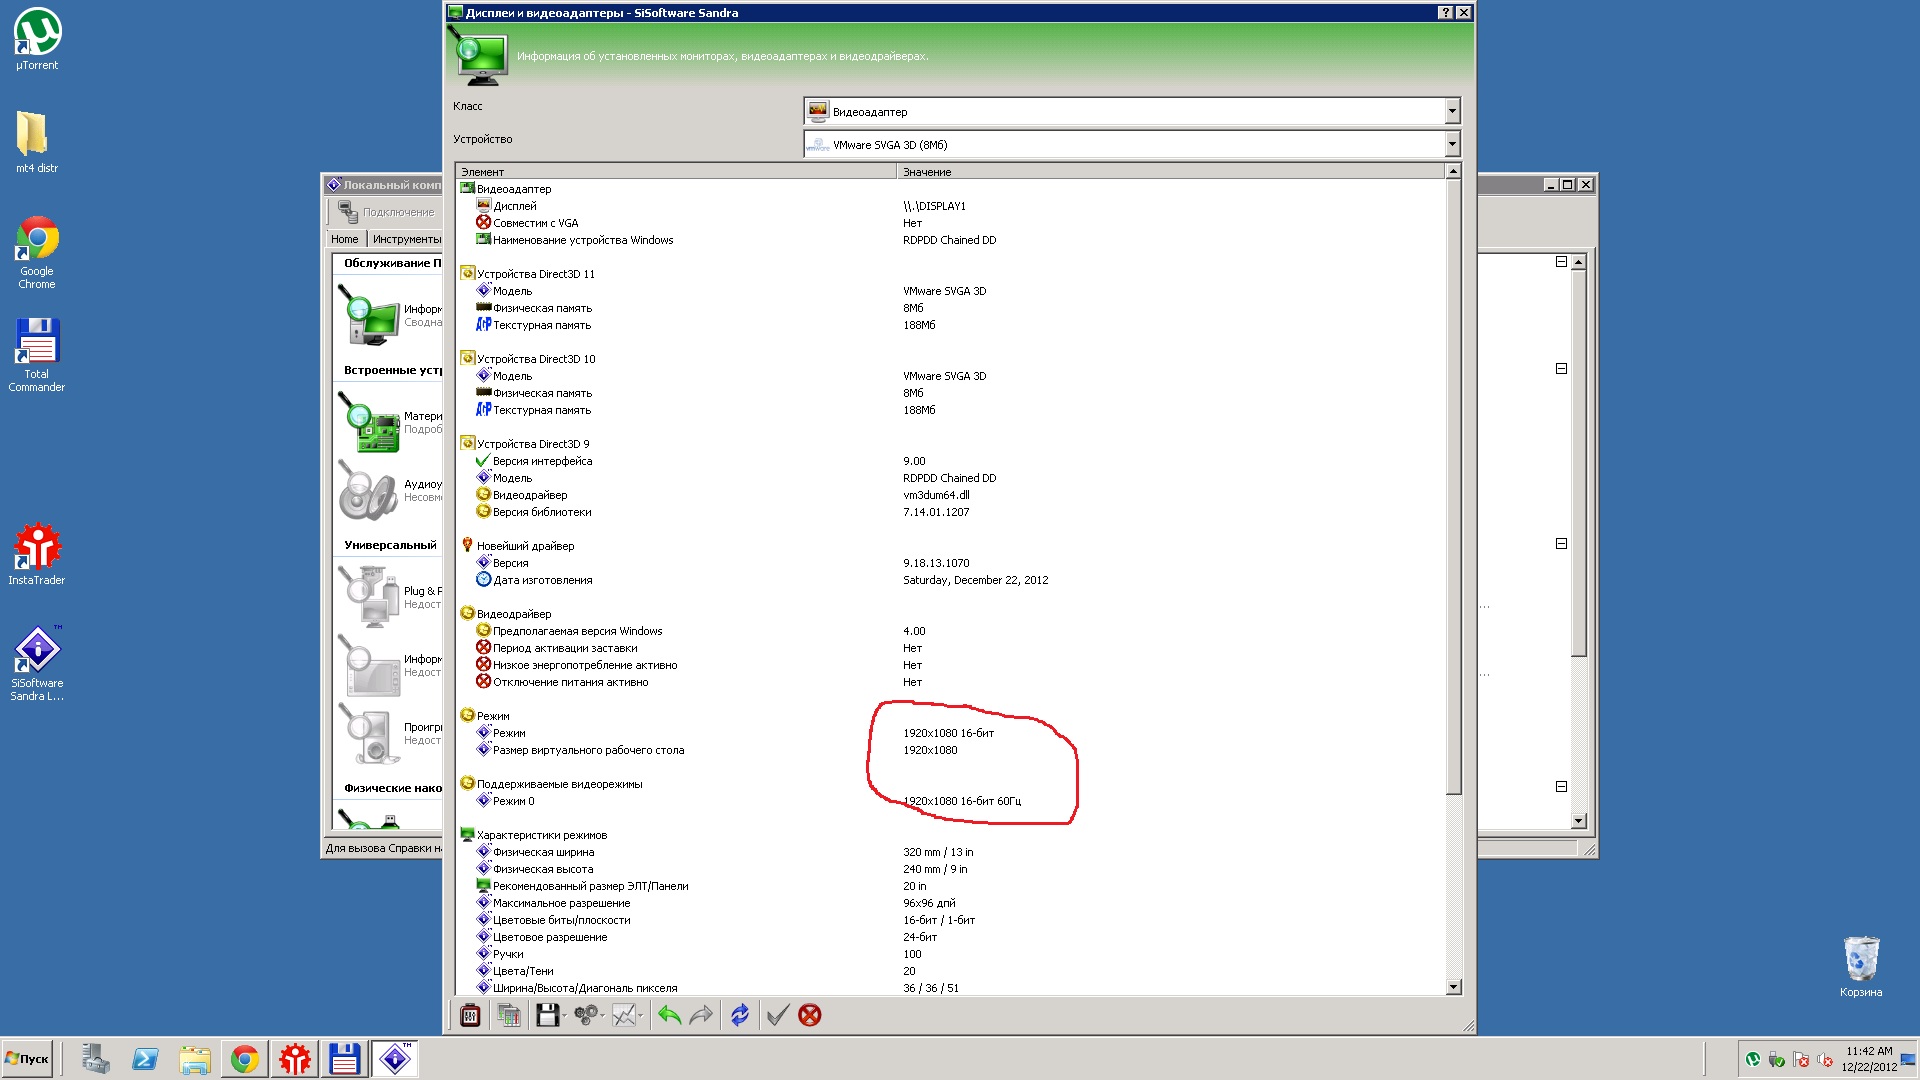Click the line chart icon in toolbar
The width and height of the screenshot is (1920, 1080).
pyautogui.click(x=624, y=1016)
